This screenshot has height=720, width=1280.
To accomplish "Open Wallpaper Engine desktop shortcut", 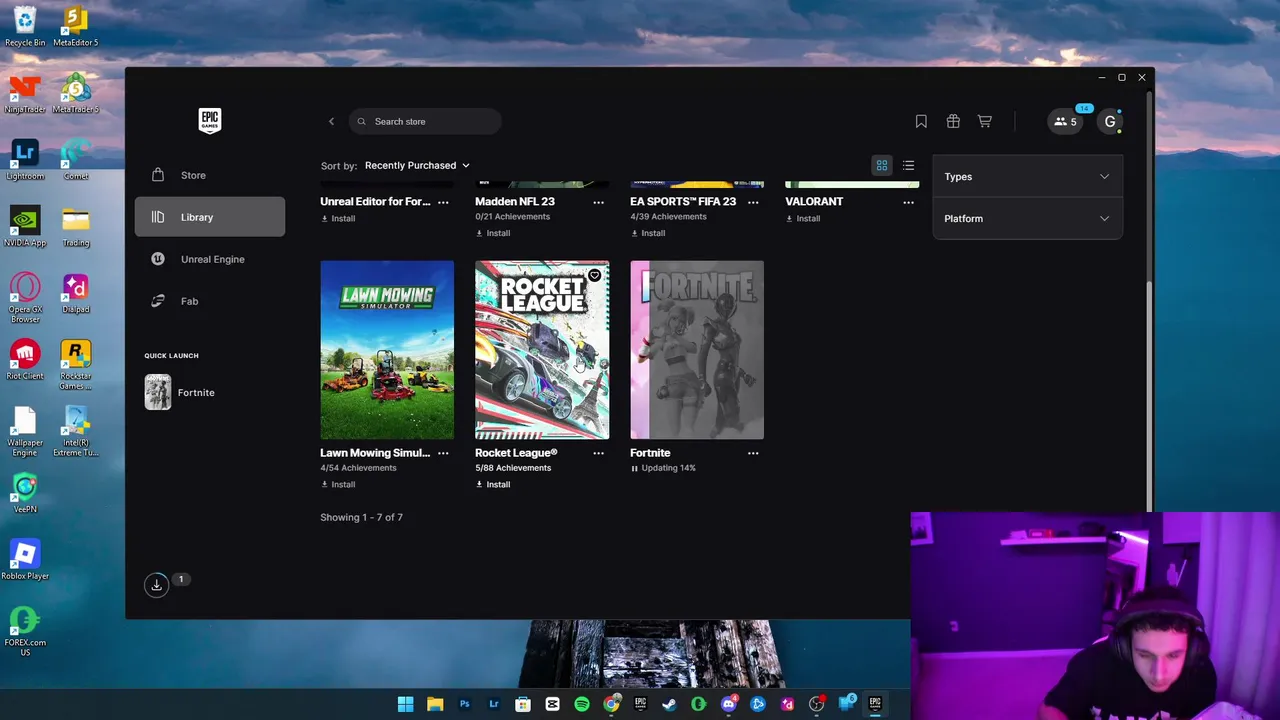I will point(25,431).
